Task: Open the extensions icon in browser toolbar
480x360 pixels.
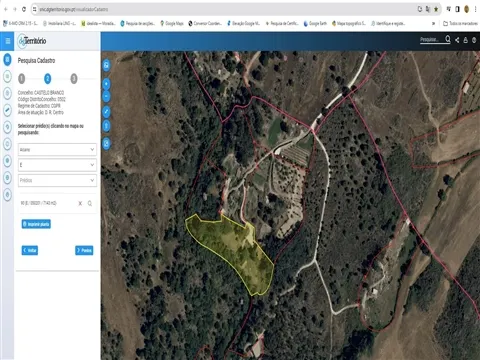Action: 449,9
